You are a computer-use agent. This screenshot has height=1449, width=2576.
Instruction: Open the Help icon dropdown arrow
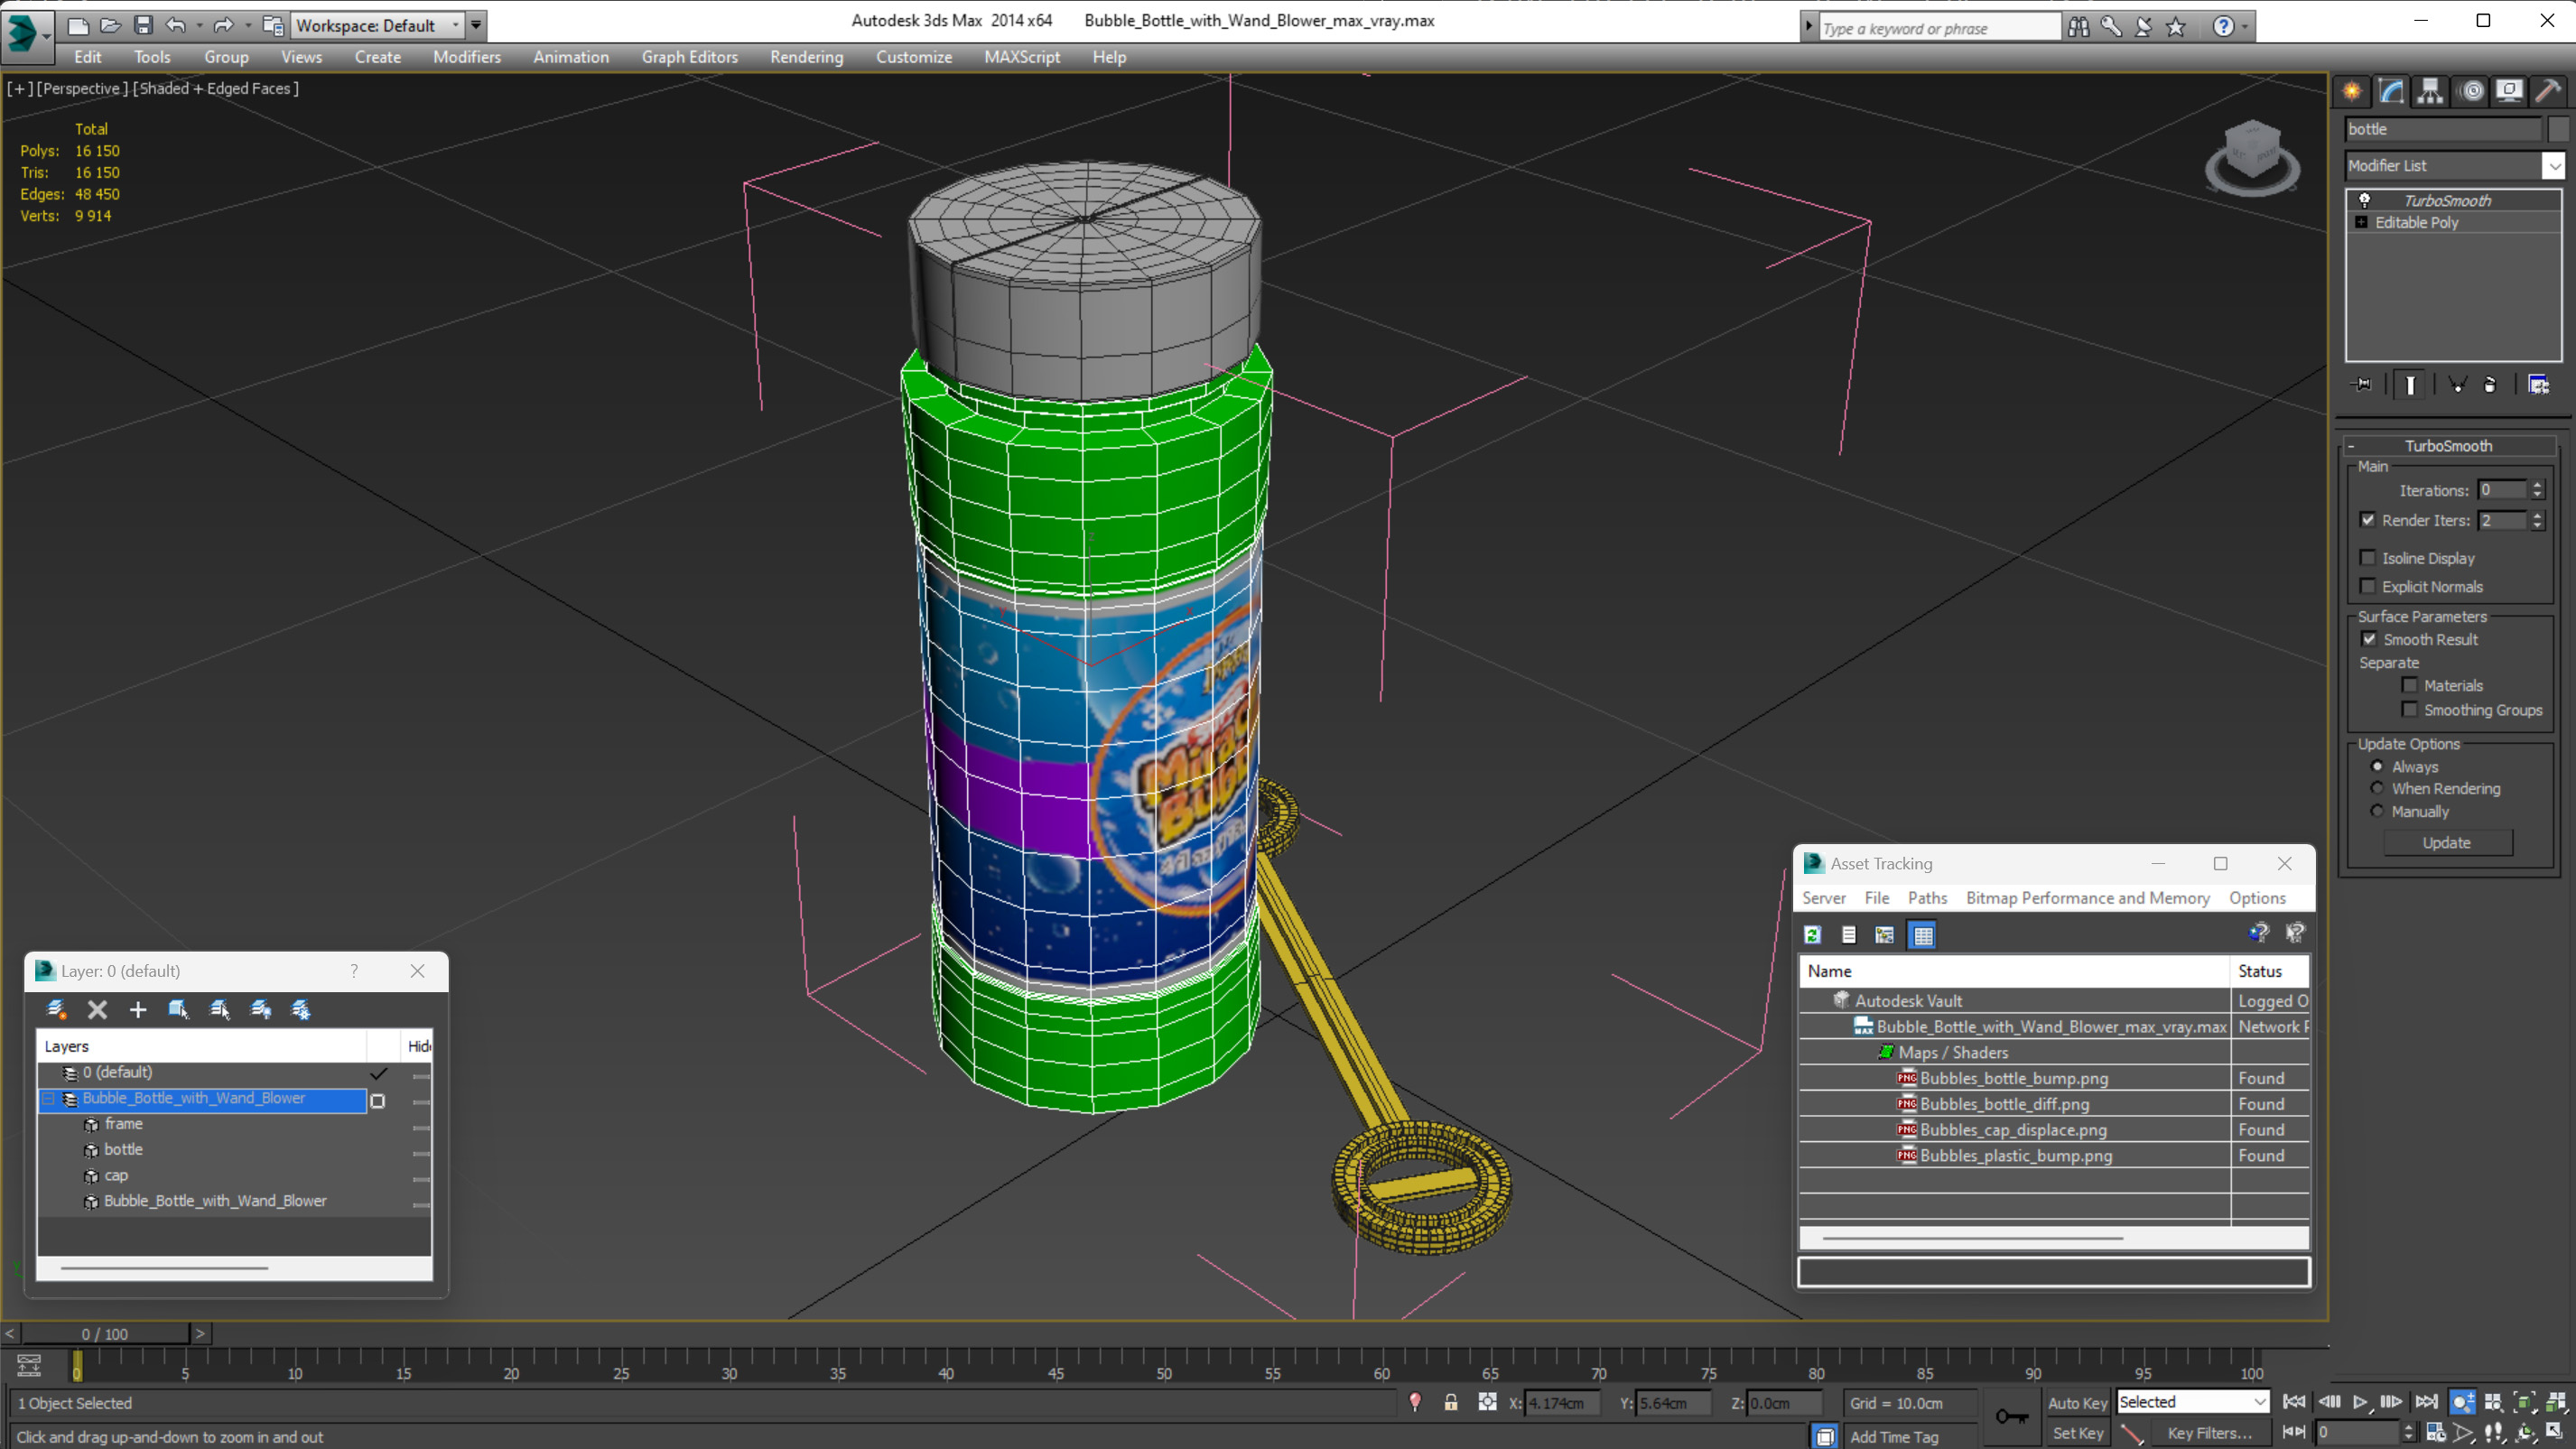click(x=2246, y=27)
